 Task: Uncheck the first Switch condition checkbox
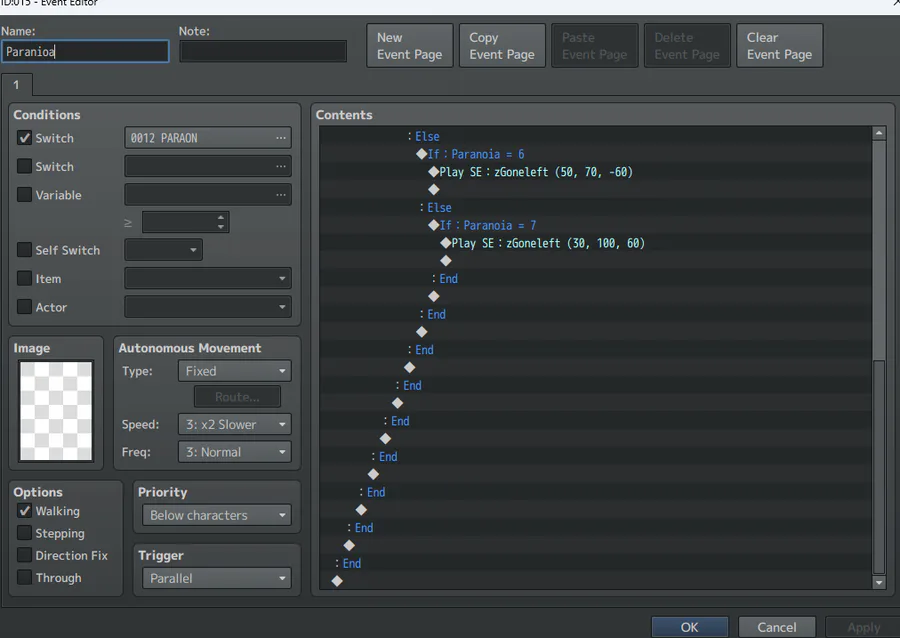24,138
